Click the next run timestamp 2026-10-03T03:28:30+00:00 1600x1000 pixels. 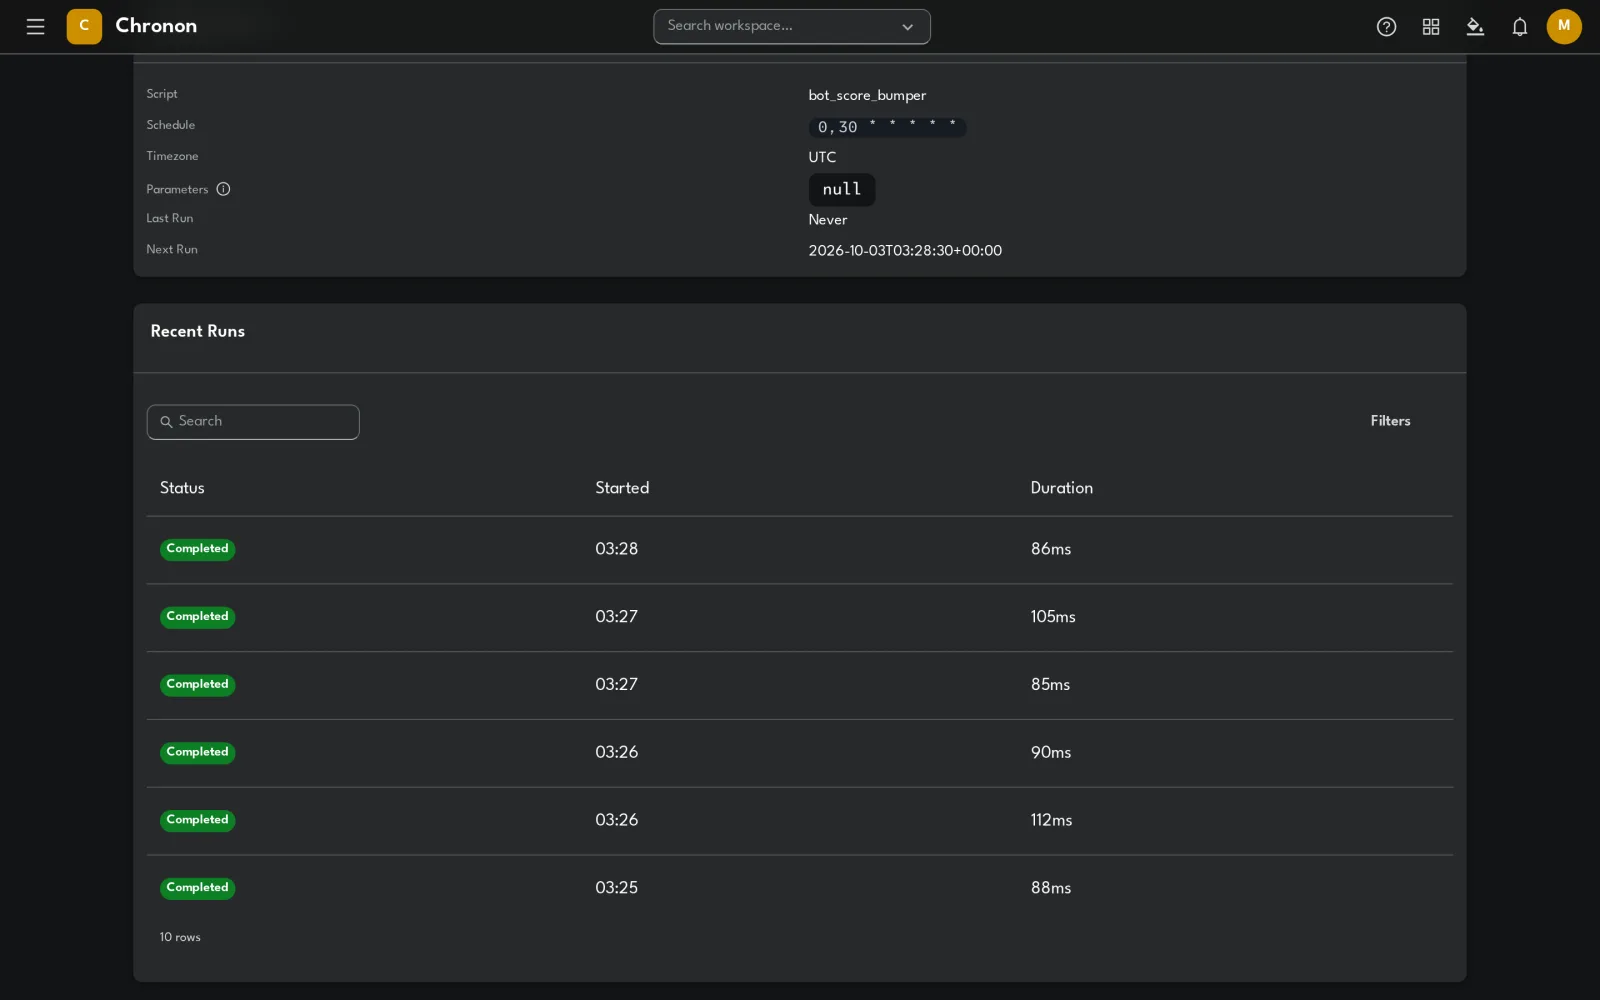905,251
